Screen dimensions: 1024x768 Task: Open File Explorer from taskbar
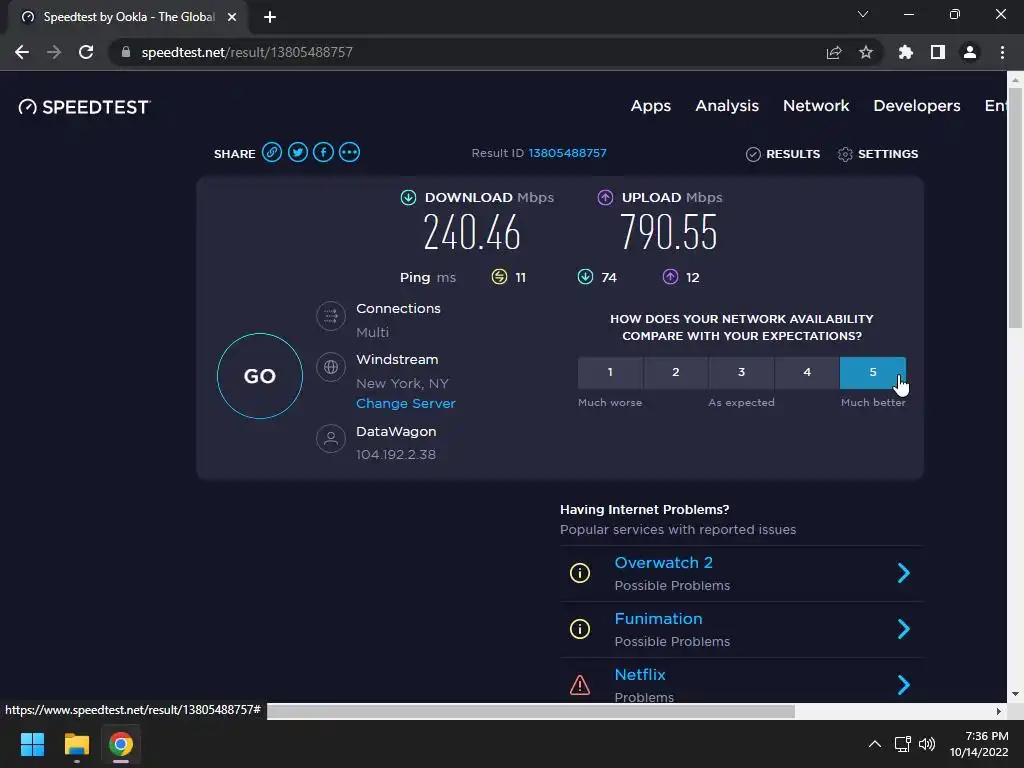76,744
